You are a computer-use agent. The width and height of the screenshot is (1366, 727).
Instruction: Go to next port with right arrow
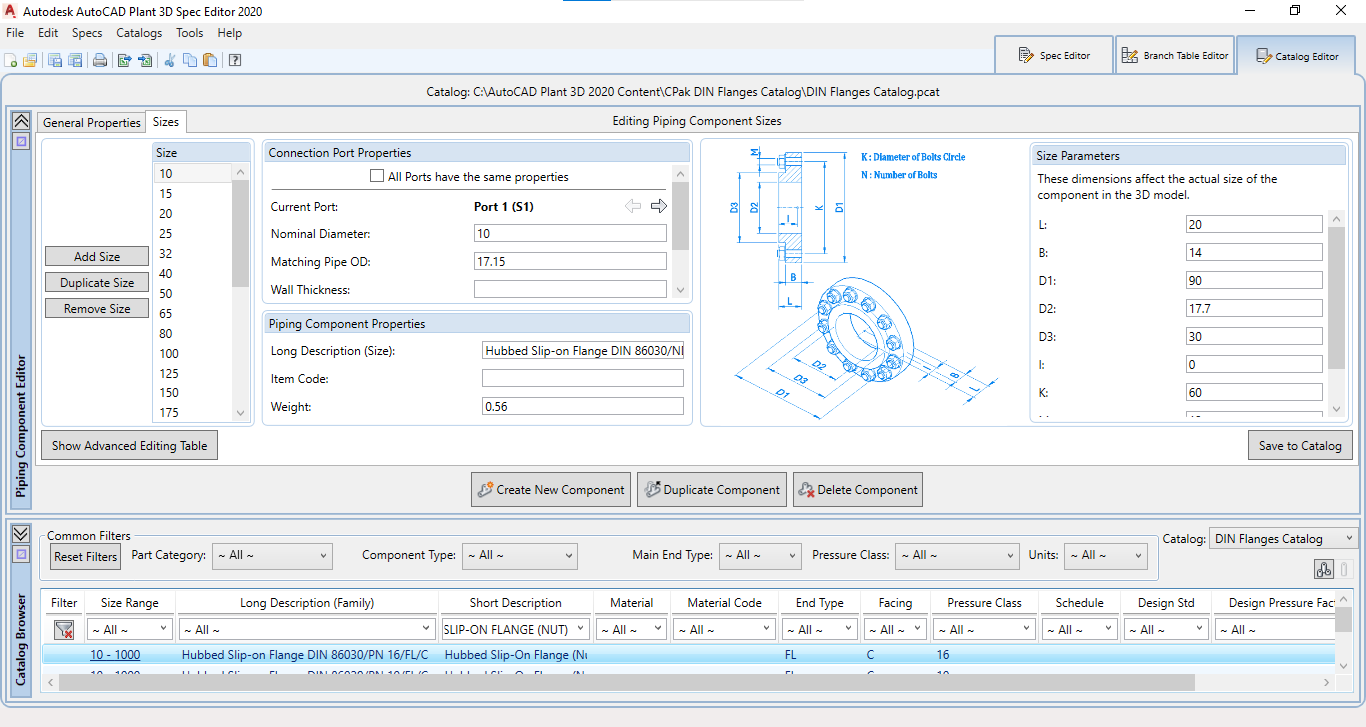[658, 206]
